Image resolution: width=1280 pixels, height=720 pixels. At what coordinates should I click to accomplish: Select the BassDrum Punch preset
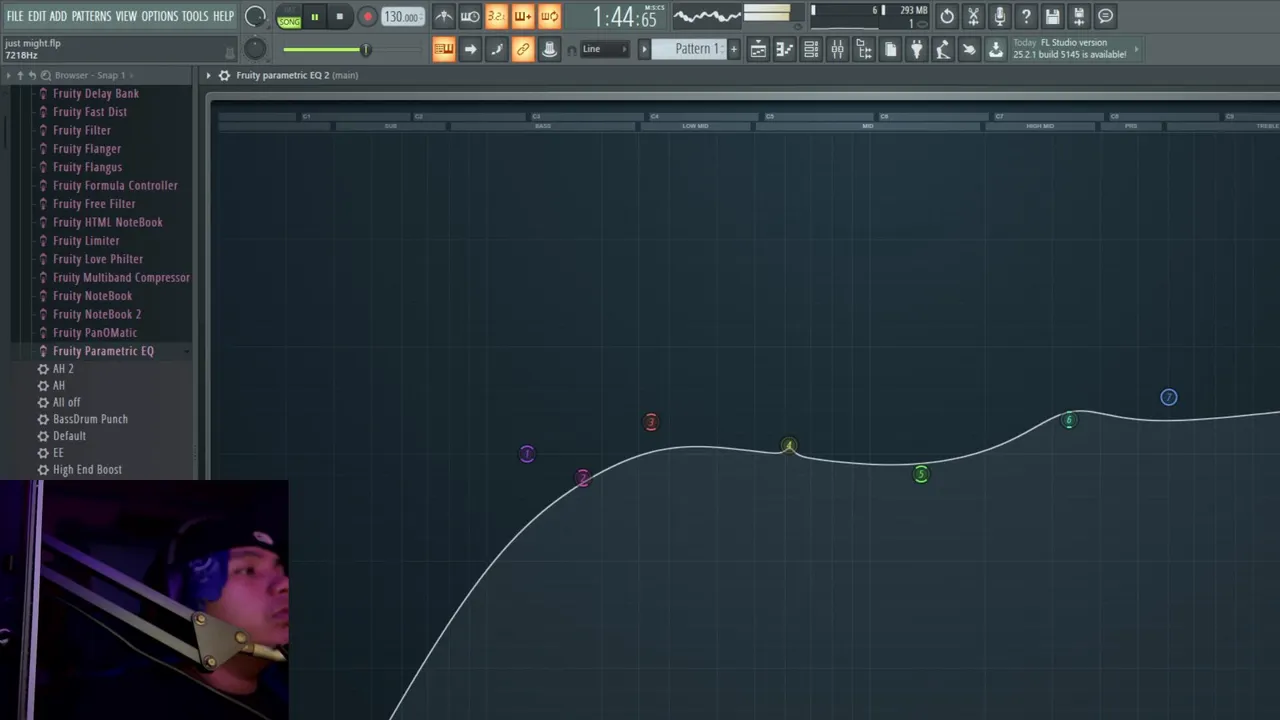[90, 419]
